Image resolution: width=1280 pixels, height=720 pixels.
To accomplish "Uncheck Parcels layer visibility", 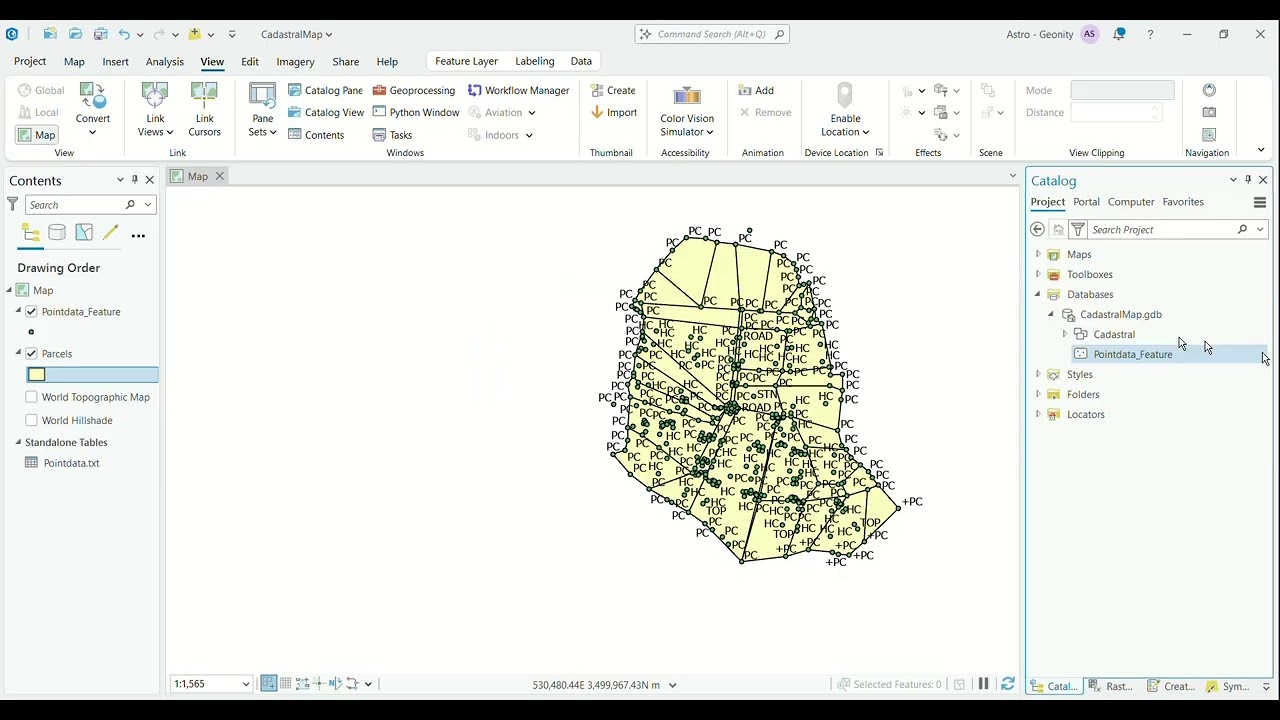I will pos(32,354).
